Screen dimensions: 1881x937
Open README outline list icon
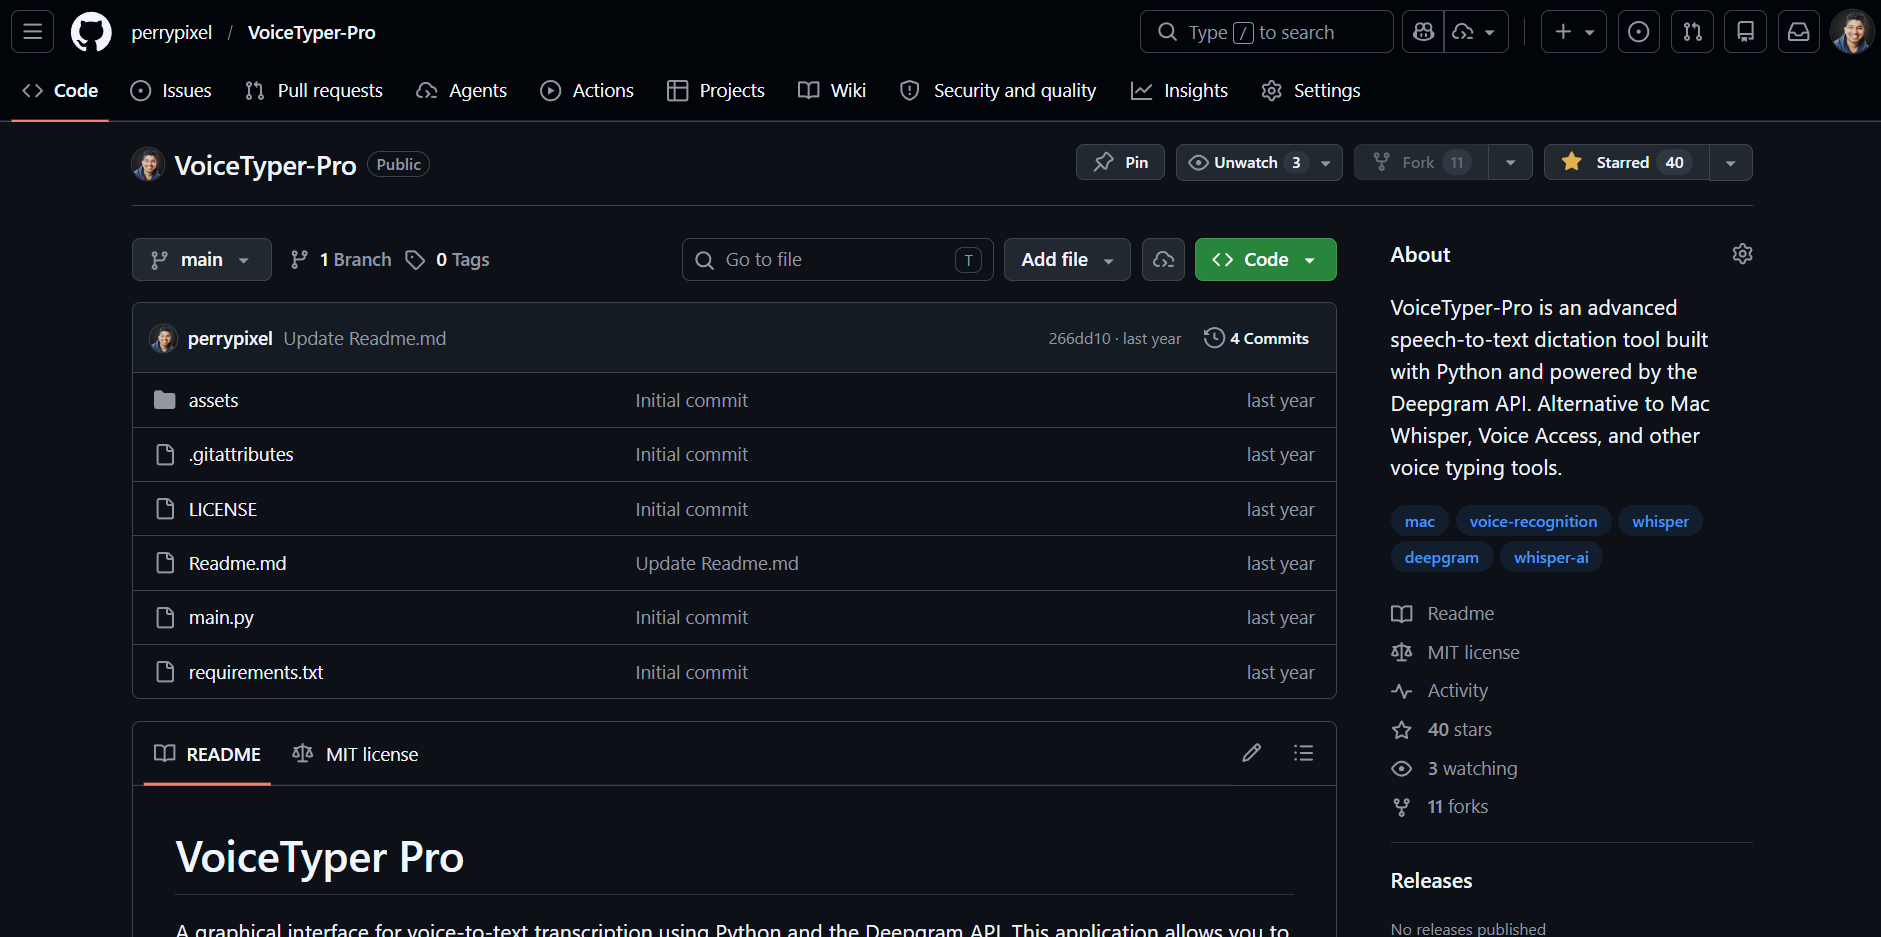pyautogui.click(x=1303, y=753)
